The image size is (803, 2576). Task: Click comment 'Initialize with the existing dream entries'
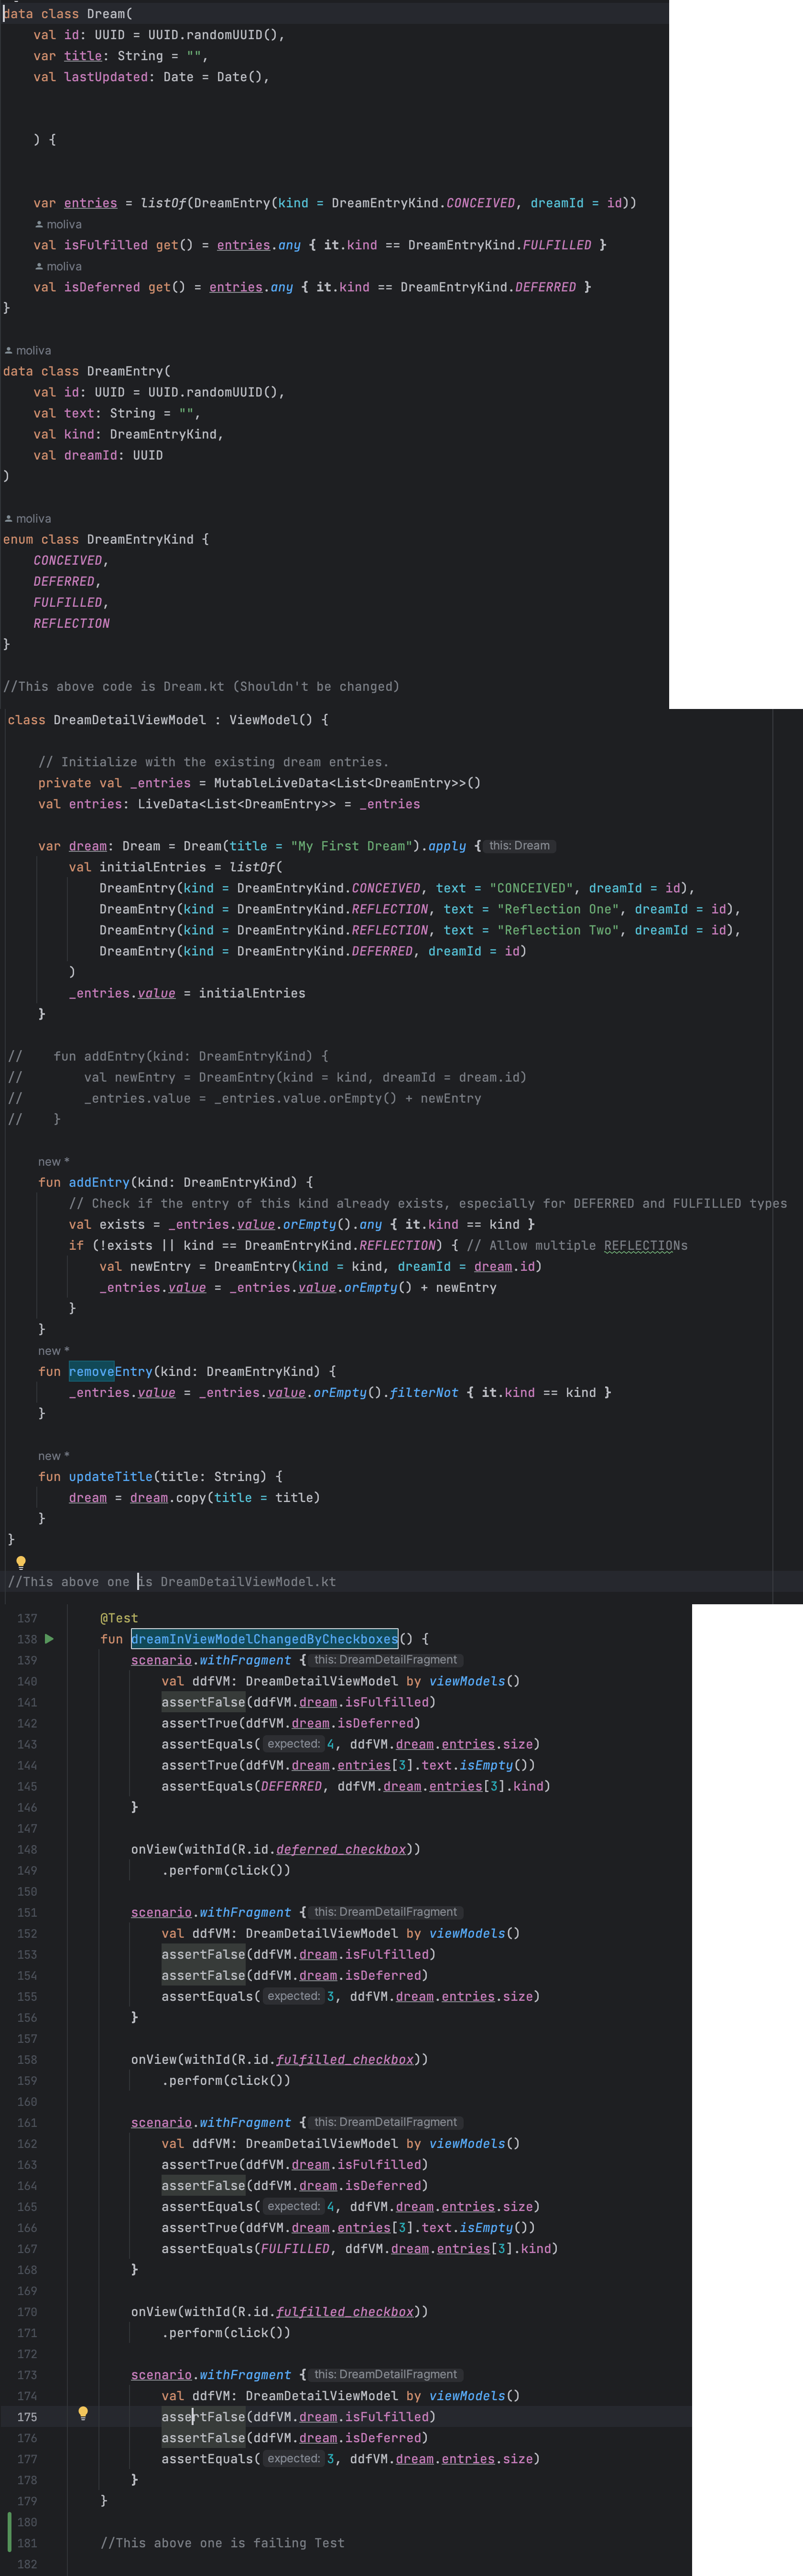point(213,762)
